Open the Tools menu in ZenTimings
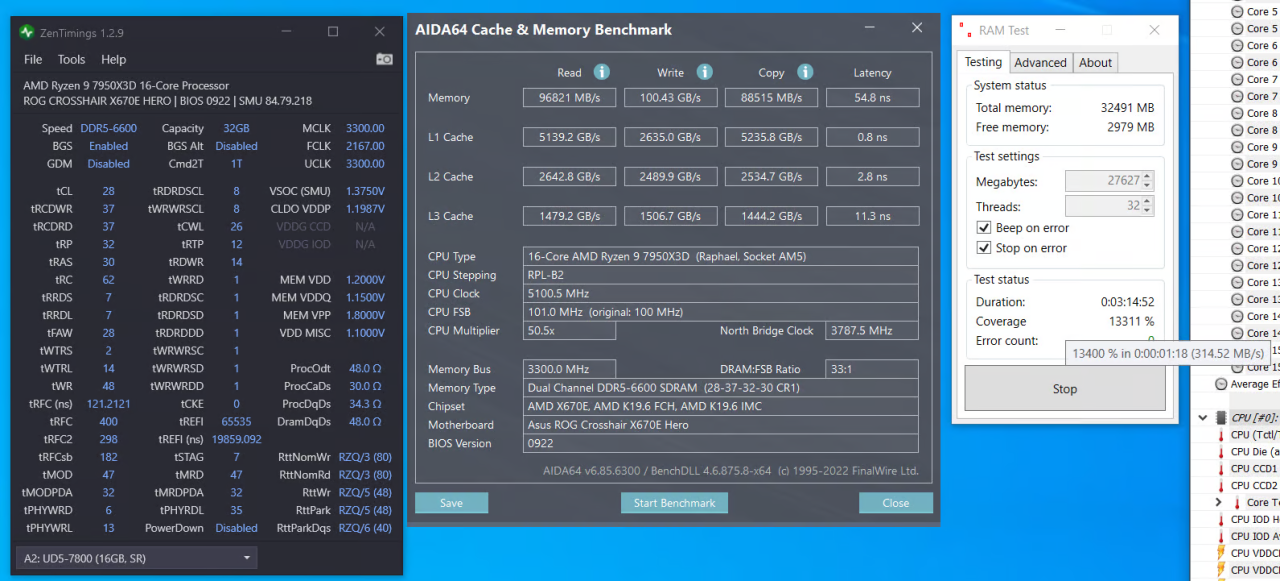 [x=71, y=59]
